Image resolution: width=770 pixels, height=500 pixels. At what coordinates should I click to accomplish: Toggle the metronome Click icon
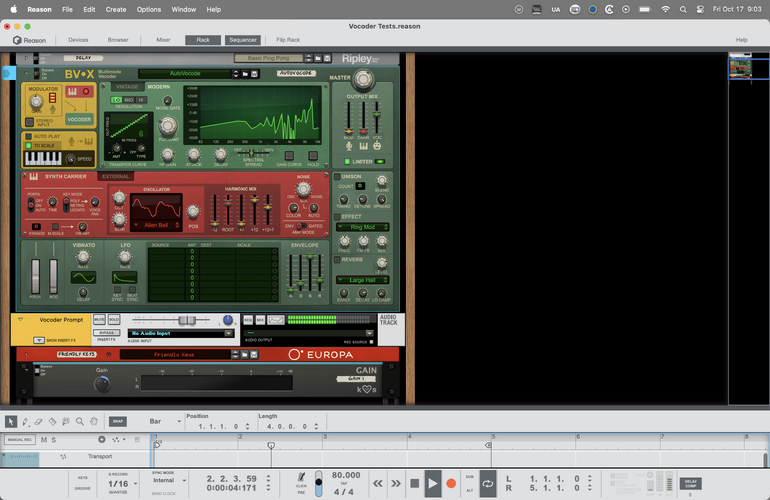tap(301, 481)
